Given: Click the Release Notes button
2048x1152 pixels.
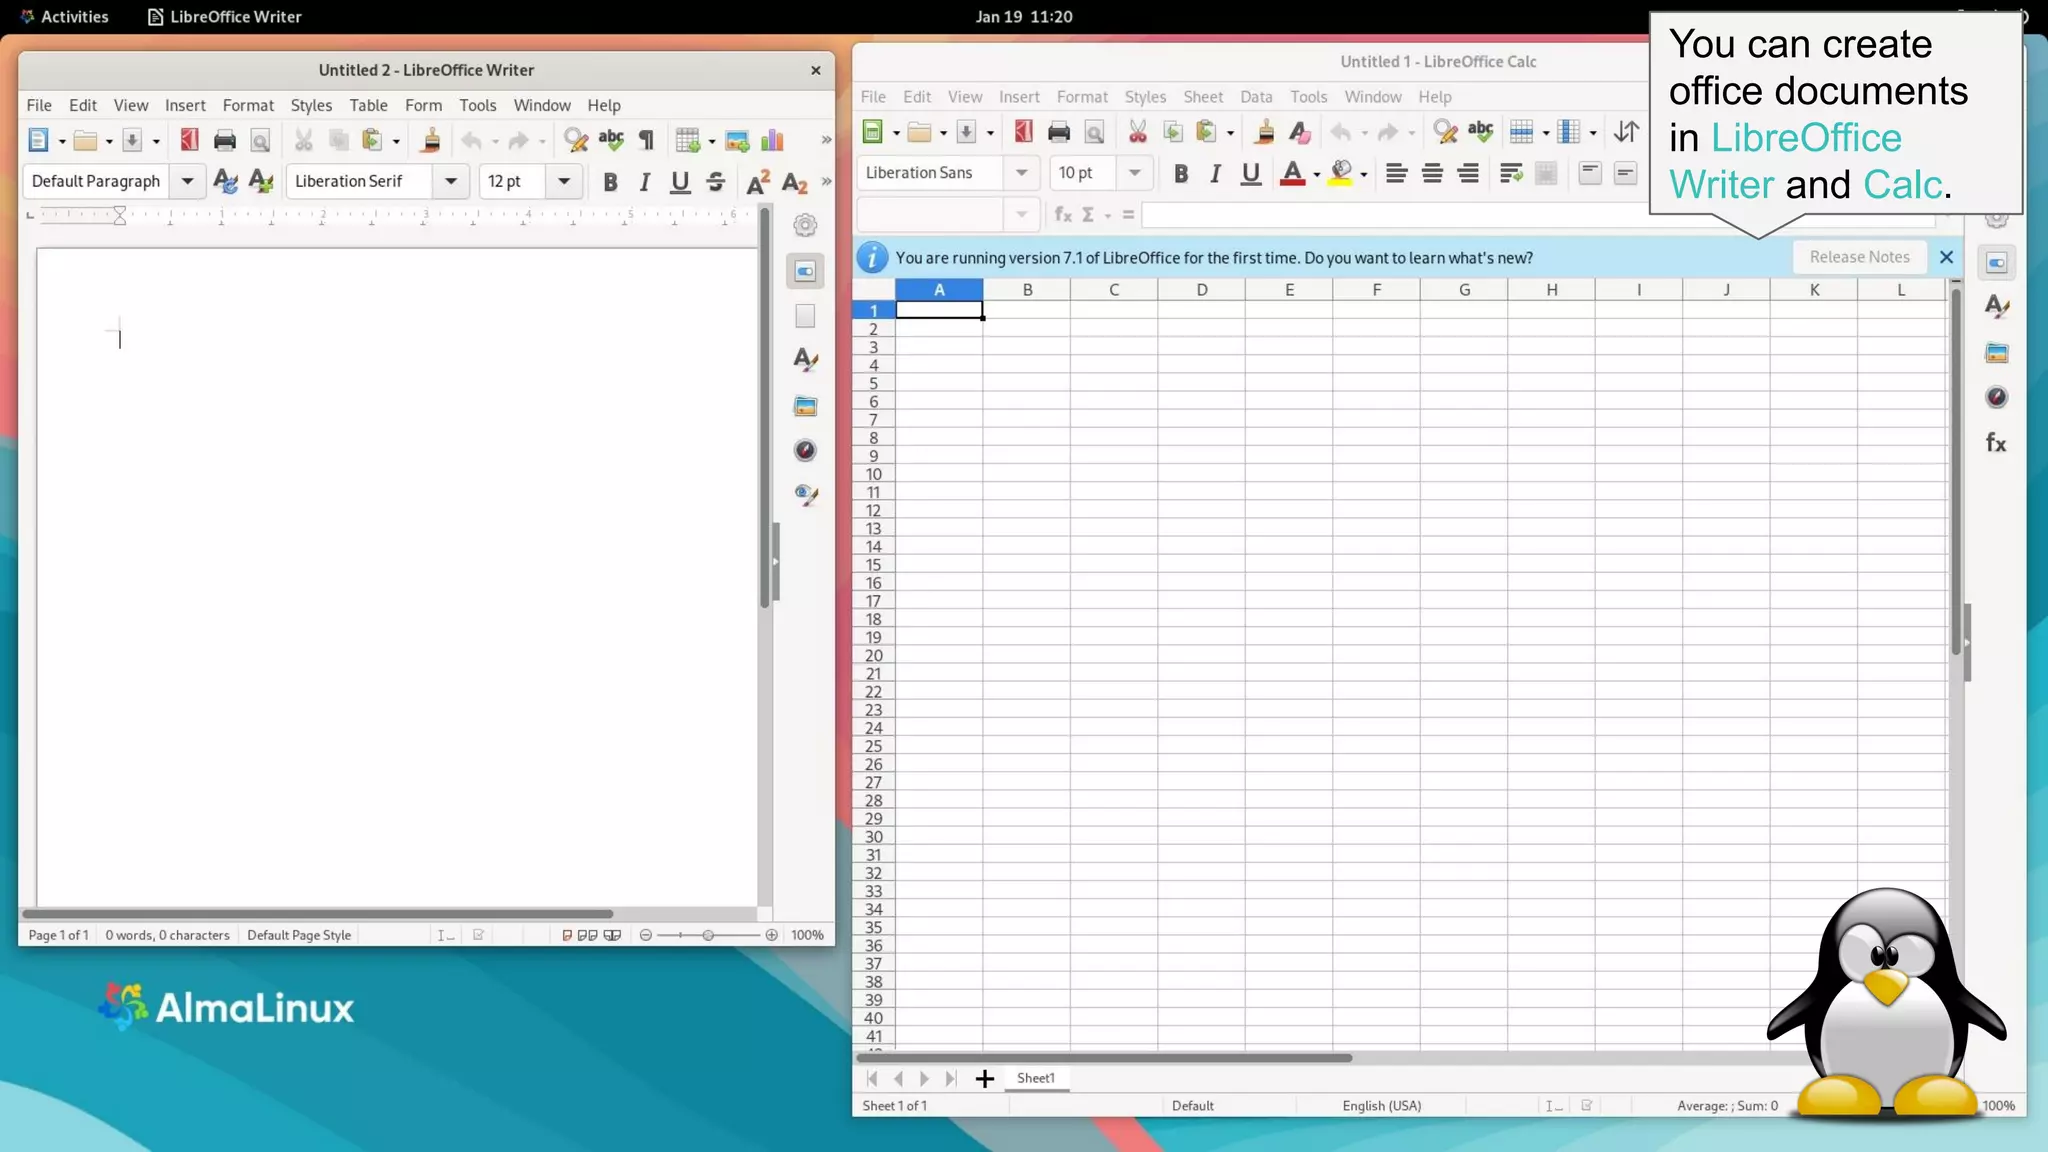Looking at the screenshot, I should [1859, 257].
